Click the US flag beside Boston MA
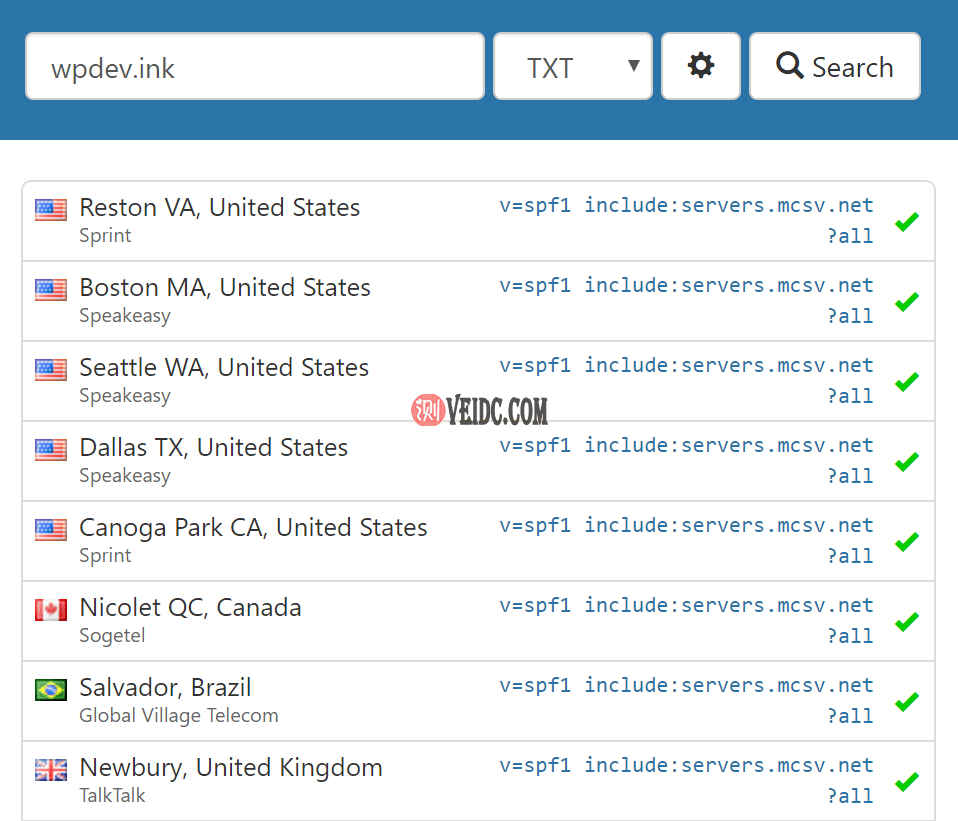Image resolution: width=958 pixels, height=821 pixels. pyautogui.click(x=51, y=290)
